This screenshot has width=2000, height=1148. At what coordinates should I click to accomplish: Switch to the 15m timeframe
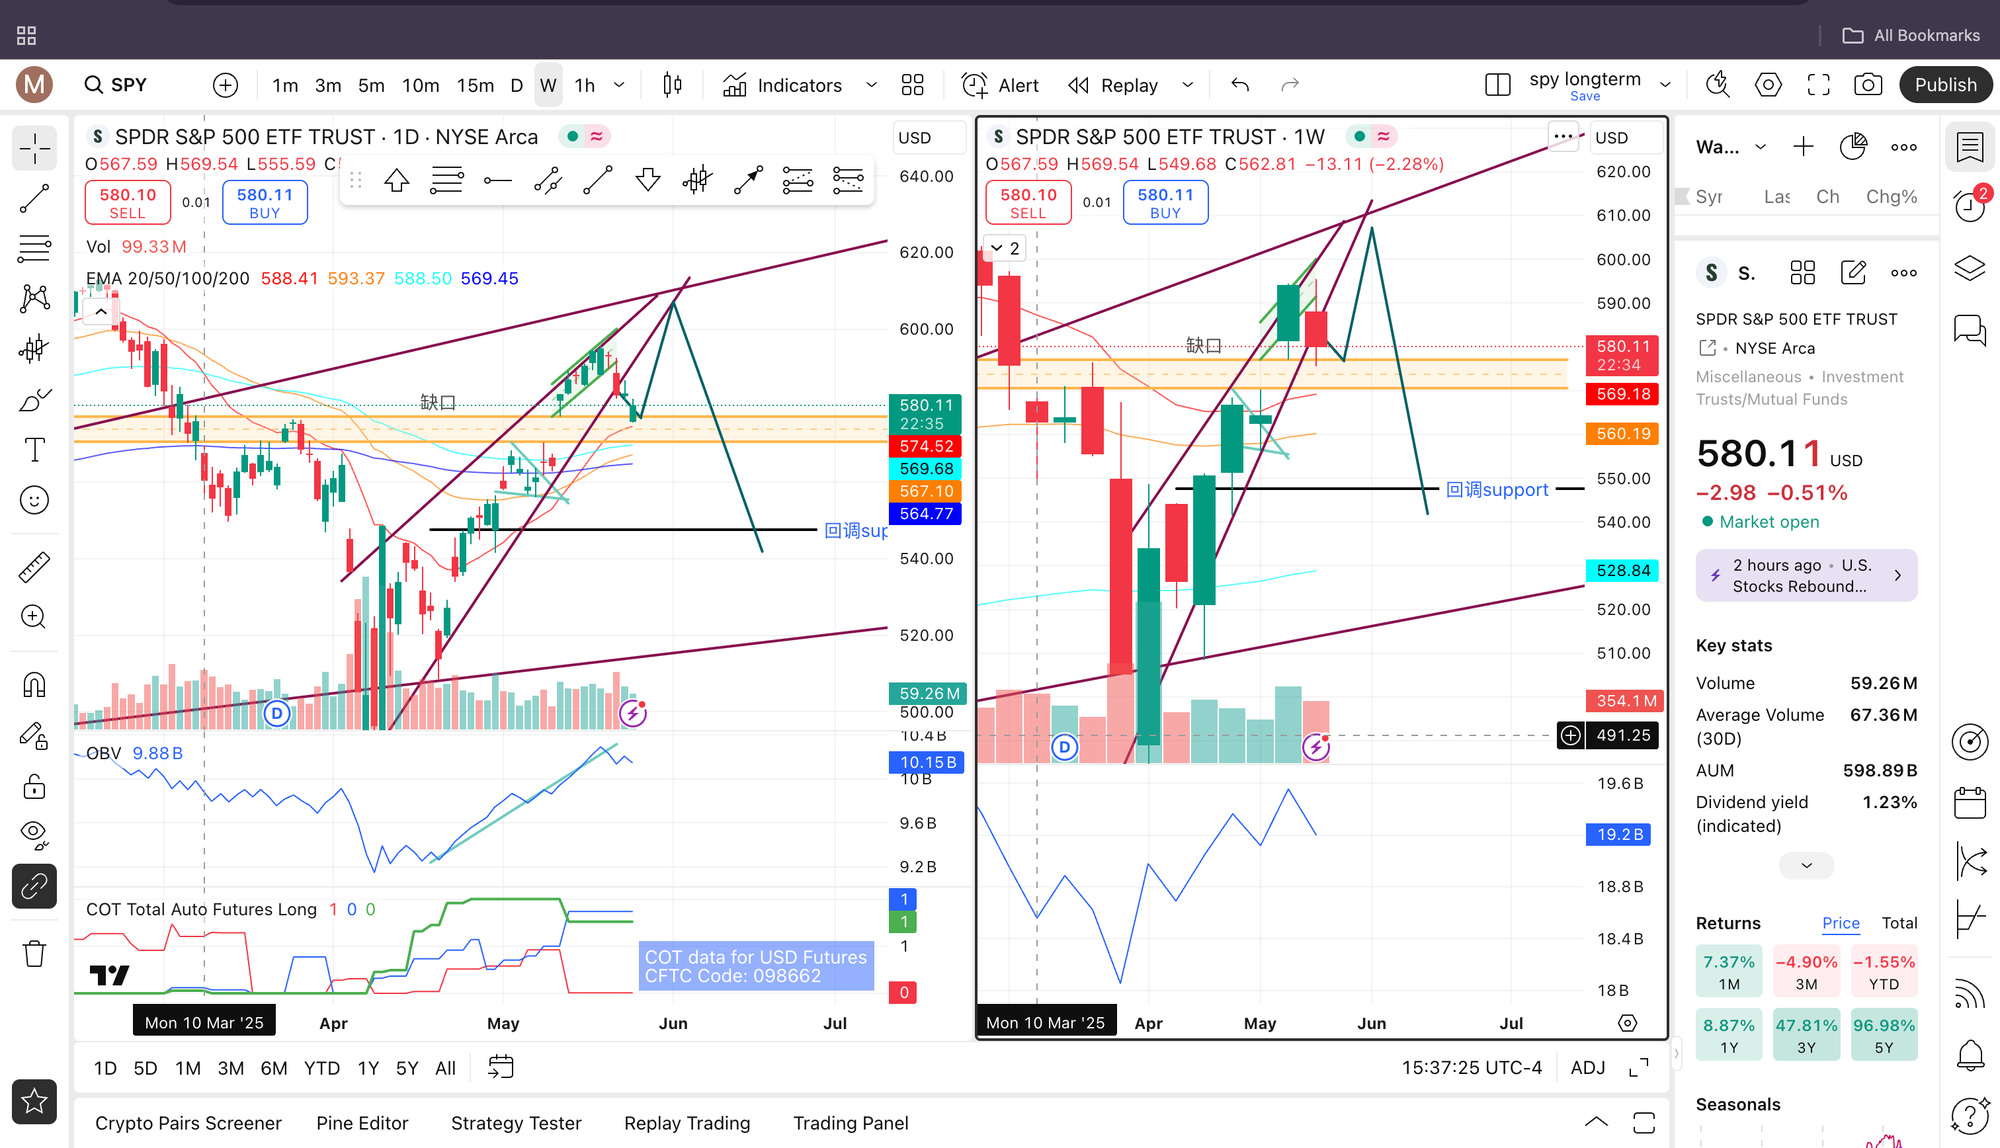click(x=475, y=85)
